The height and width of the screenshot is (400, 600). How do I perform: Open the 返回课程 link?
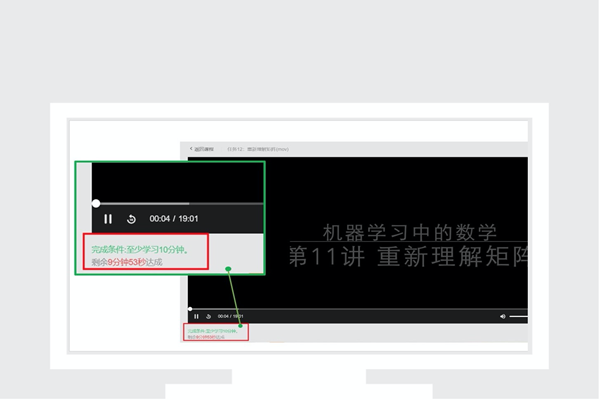tap(203, 149)
